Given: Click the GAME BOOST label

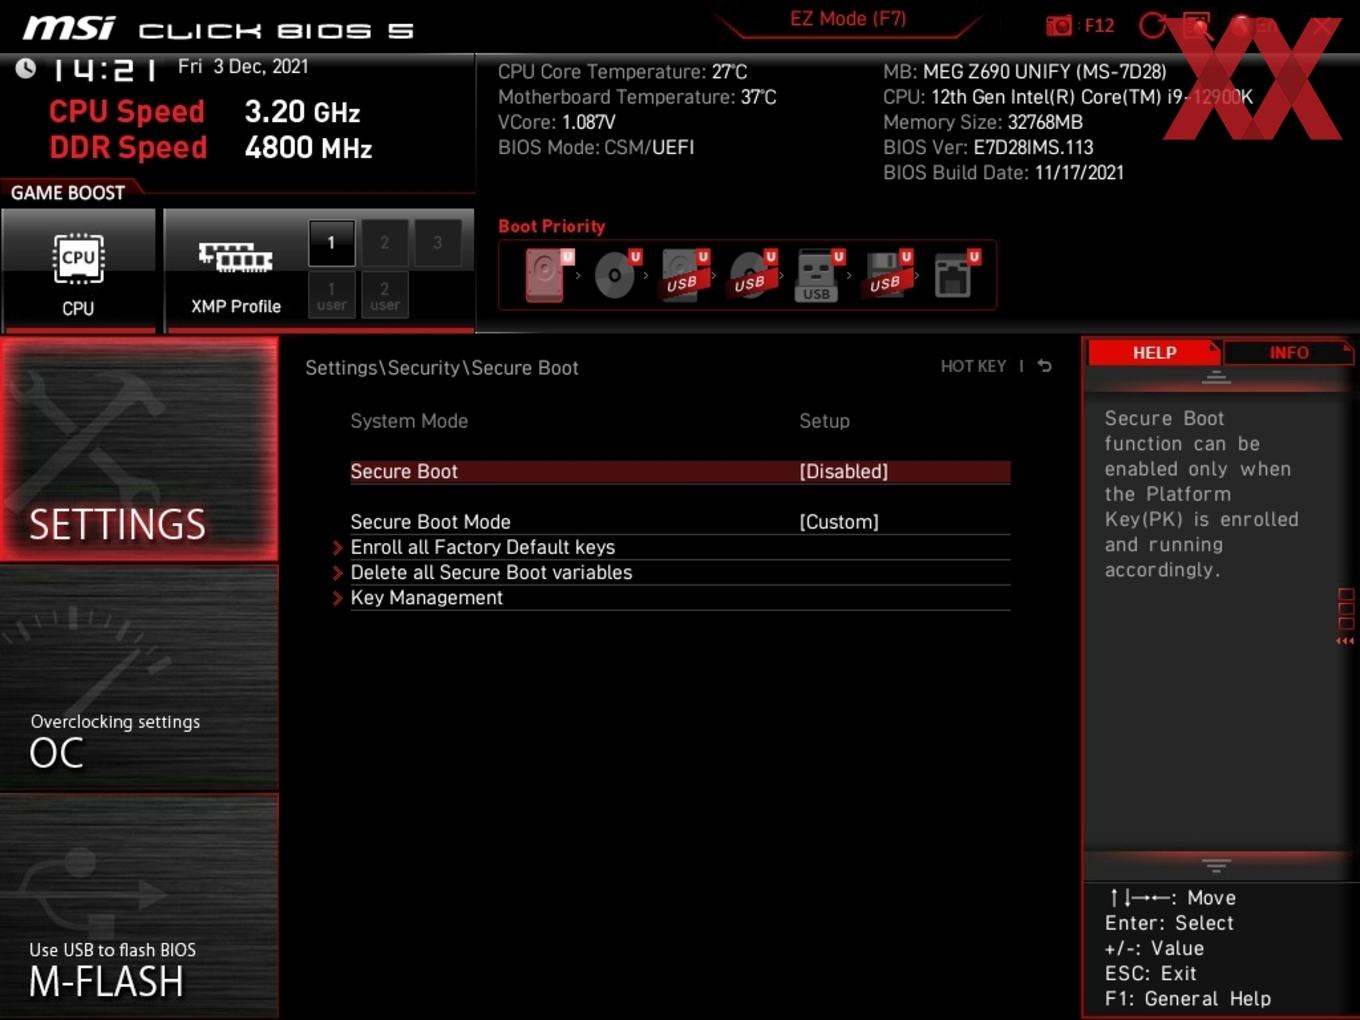Looking at the screenshot, I should coord(68,193).
